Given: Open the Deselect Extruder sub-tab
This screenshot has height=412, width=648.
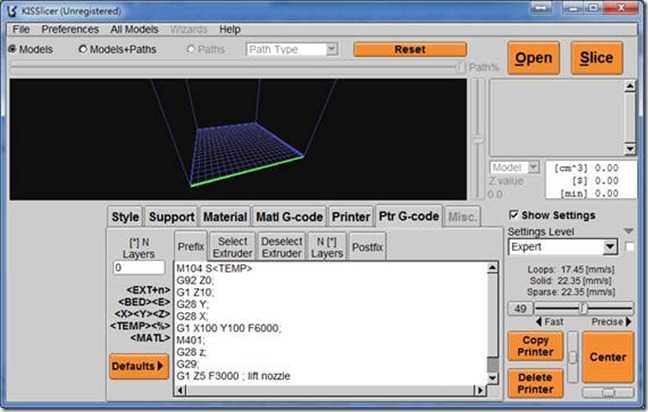Looking at the screenshot, I should 281,247.
